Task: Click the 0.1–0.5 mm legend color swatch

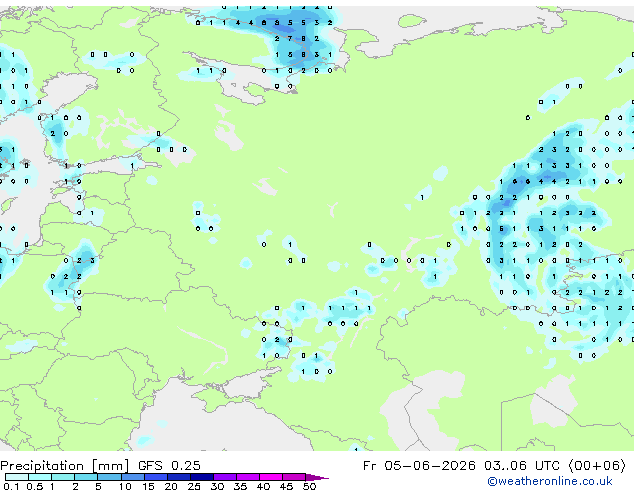Action: click(x=17, y=477)
